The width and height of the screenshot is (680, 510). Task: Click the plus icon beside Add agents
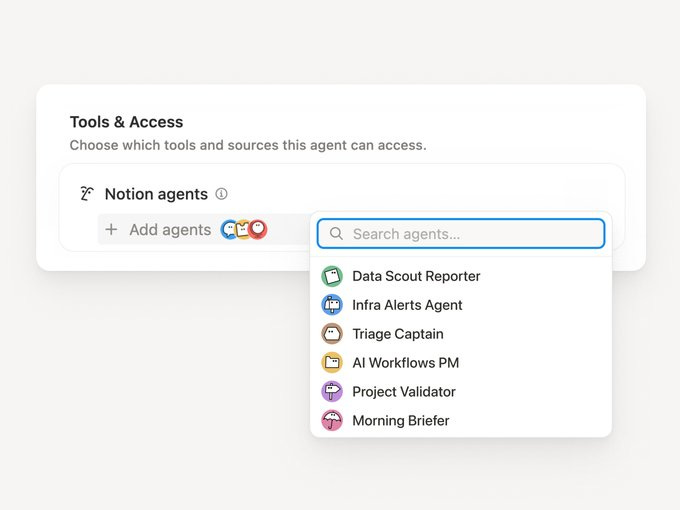111,229
